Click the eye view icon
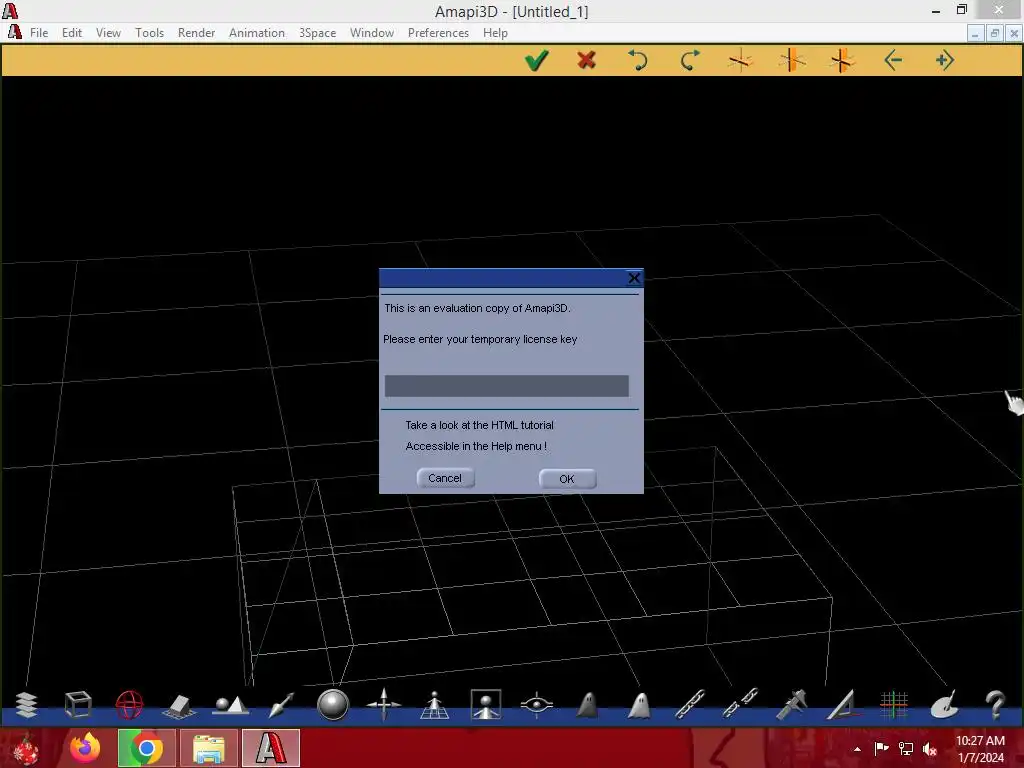Screen dimensions: 1024x768 click(537, 705)
